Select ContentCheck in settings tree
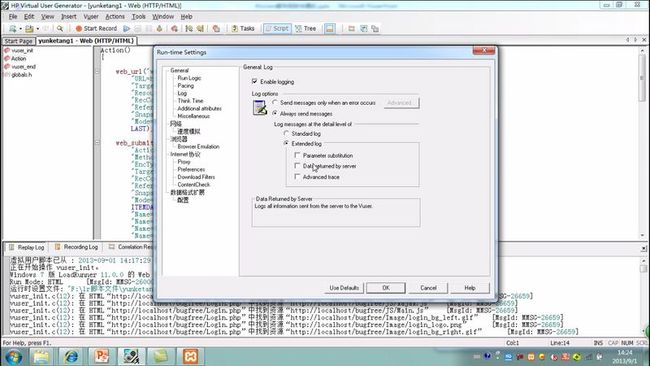 point(194,184)
